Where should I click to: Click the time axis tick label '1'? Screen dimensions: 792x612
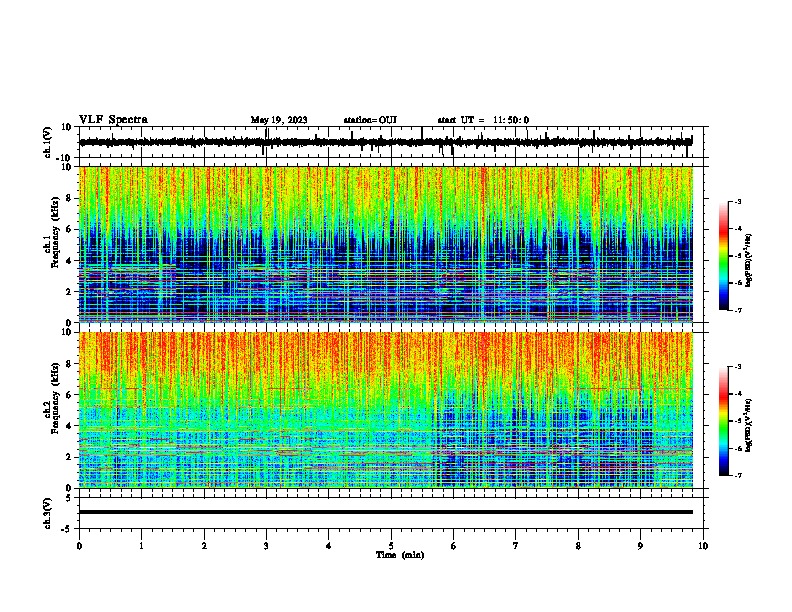142,546
